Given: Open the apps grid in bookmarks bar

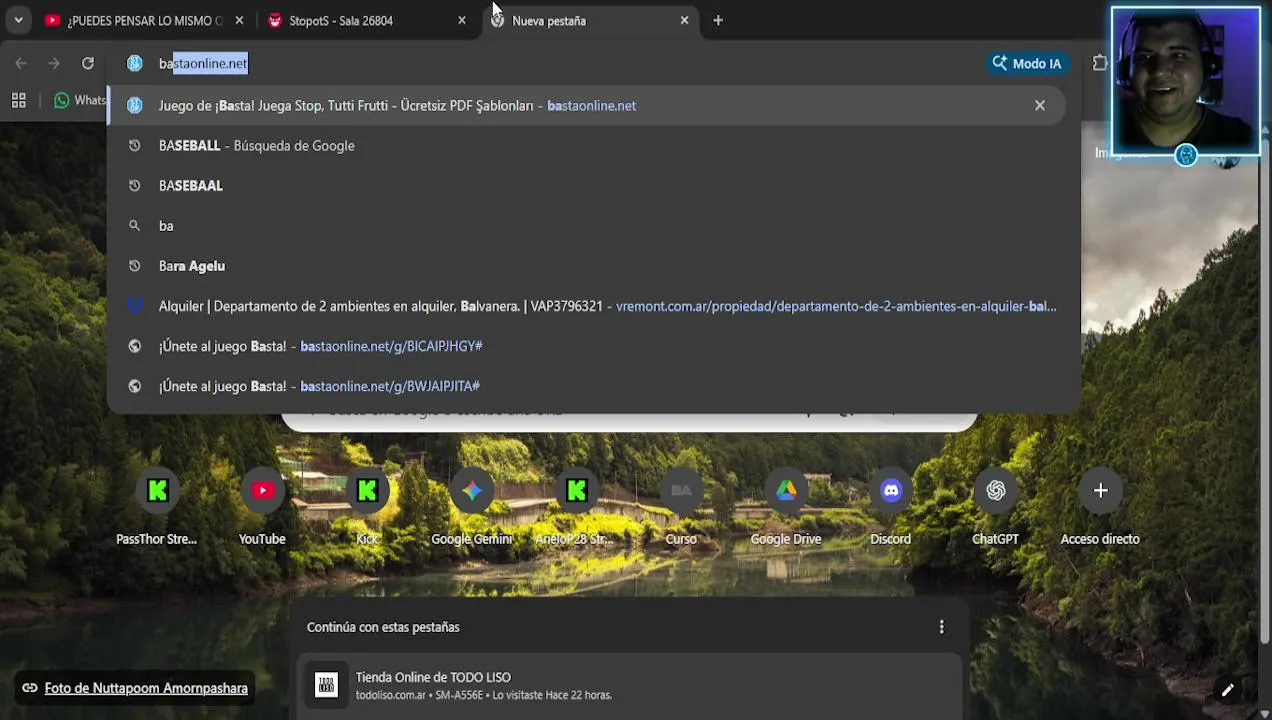Looking at the screenshot, I should 18,100.
